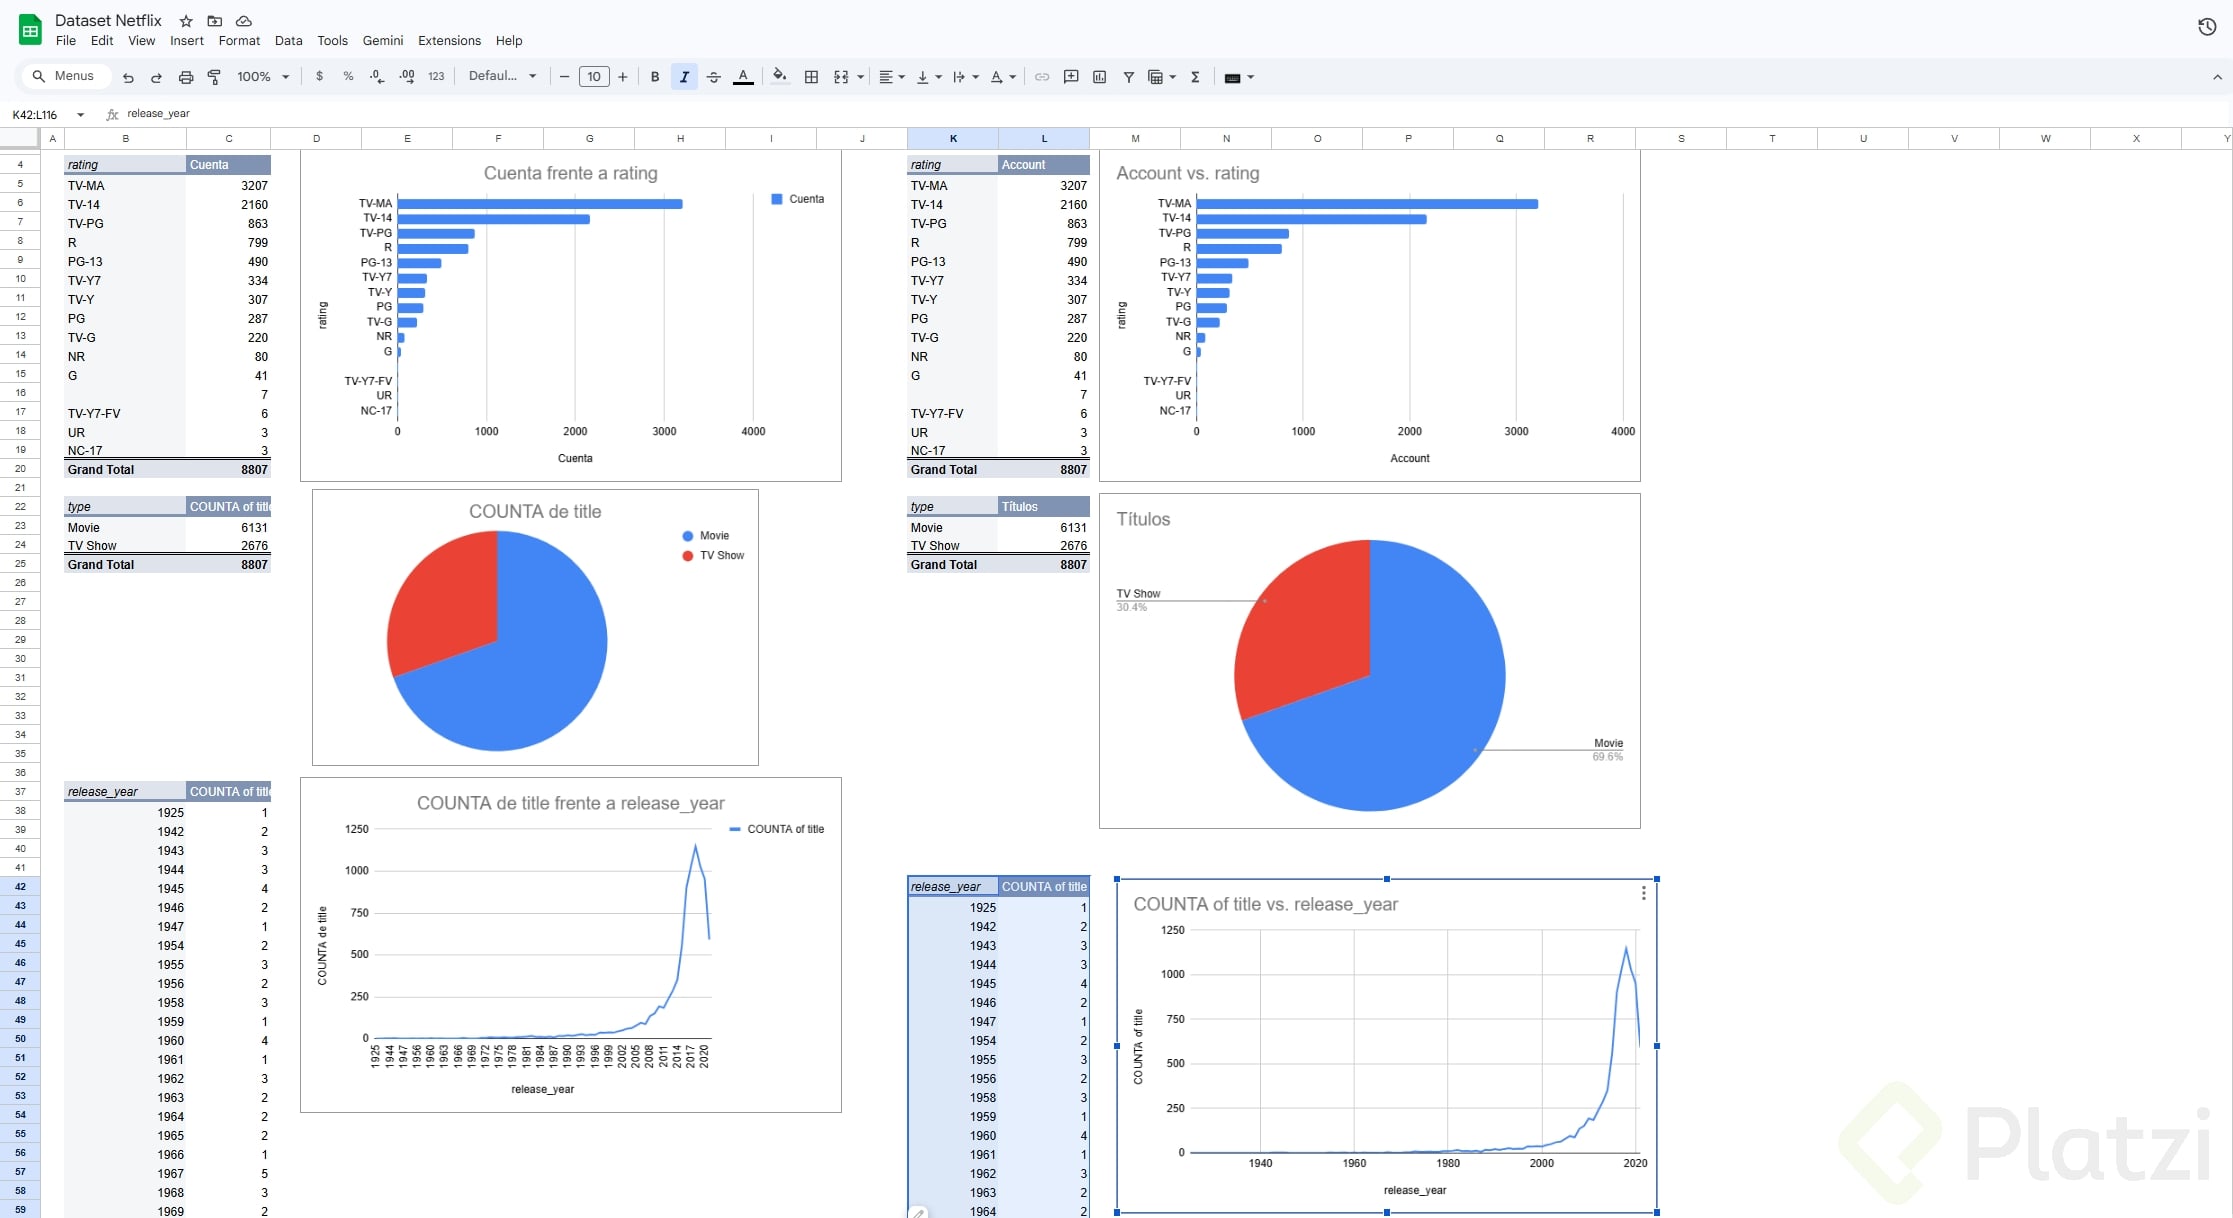Open the Data menu
Screen dimensions: 2233x1218
point(288,41)
